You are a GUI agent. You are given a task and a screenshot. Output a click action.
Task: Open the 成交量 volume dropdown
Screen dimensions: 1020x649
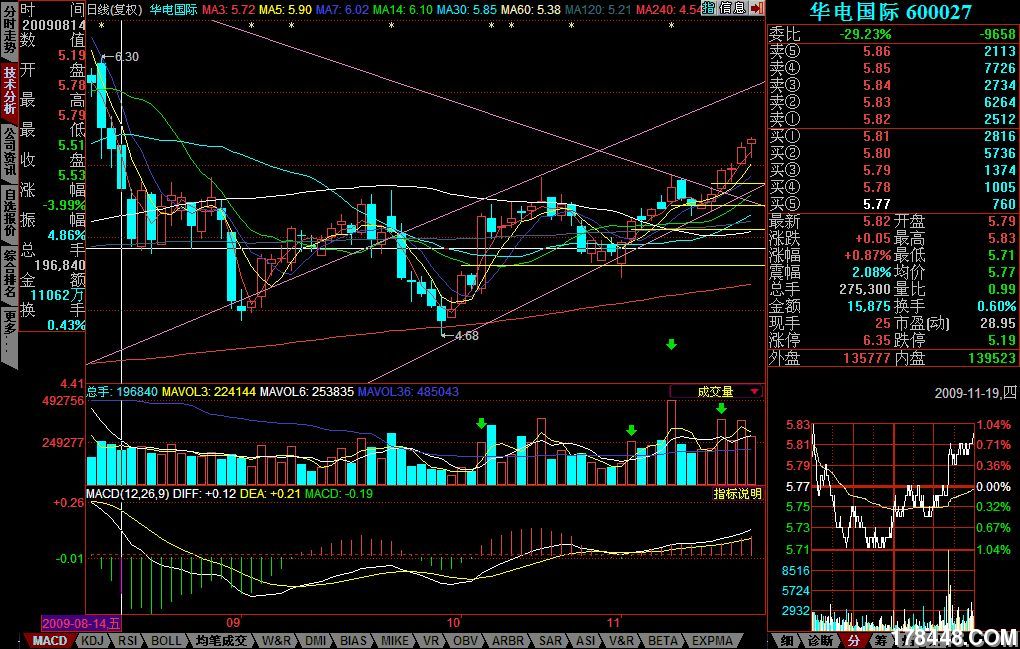click(721, 392)
